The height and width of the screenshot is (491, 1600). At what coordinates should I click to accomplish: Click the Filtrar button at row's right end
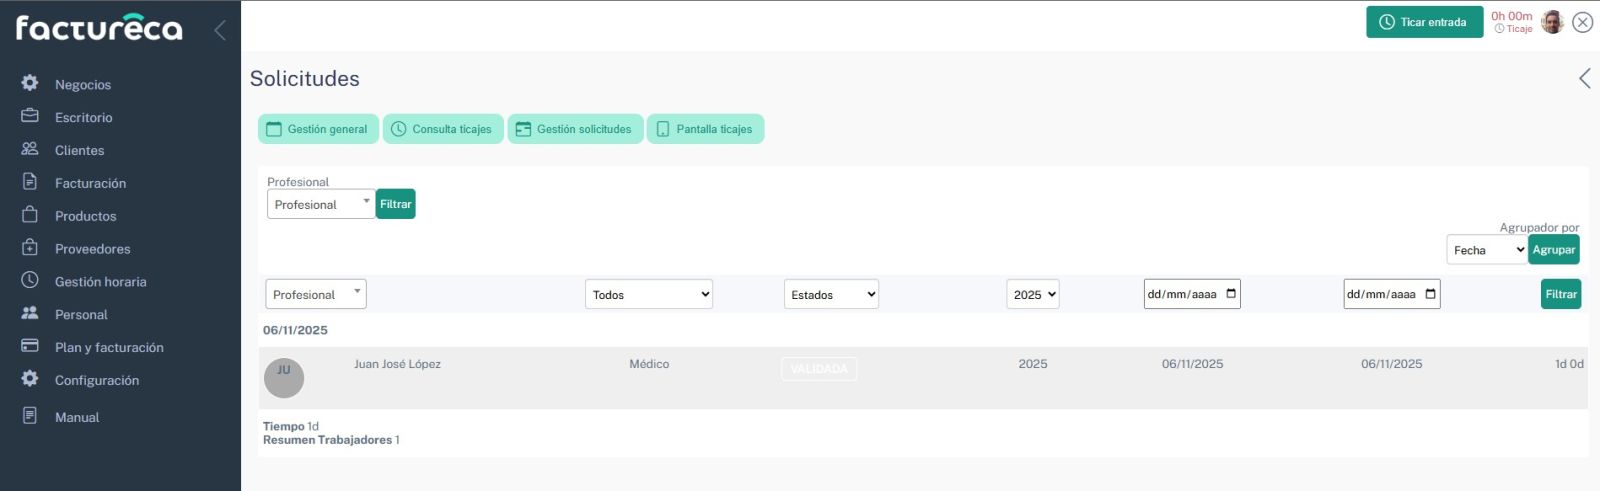pos(1561,294)
